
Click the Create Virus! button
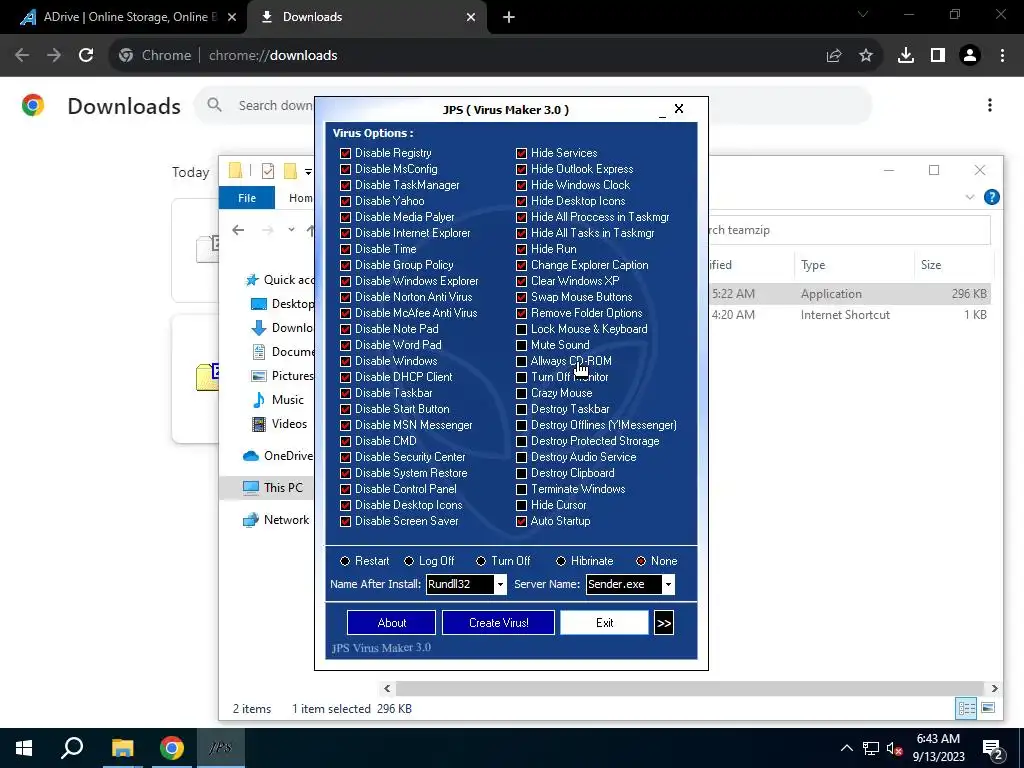(498, 623)
